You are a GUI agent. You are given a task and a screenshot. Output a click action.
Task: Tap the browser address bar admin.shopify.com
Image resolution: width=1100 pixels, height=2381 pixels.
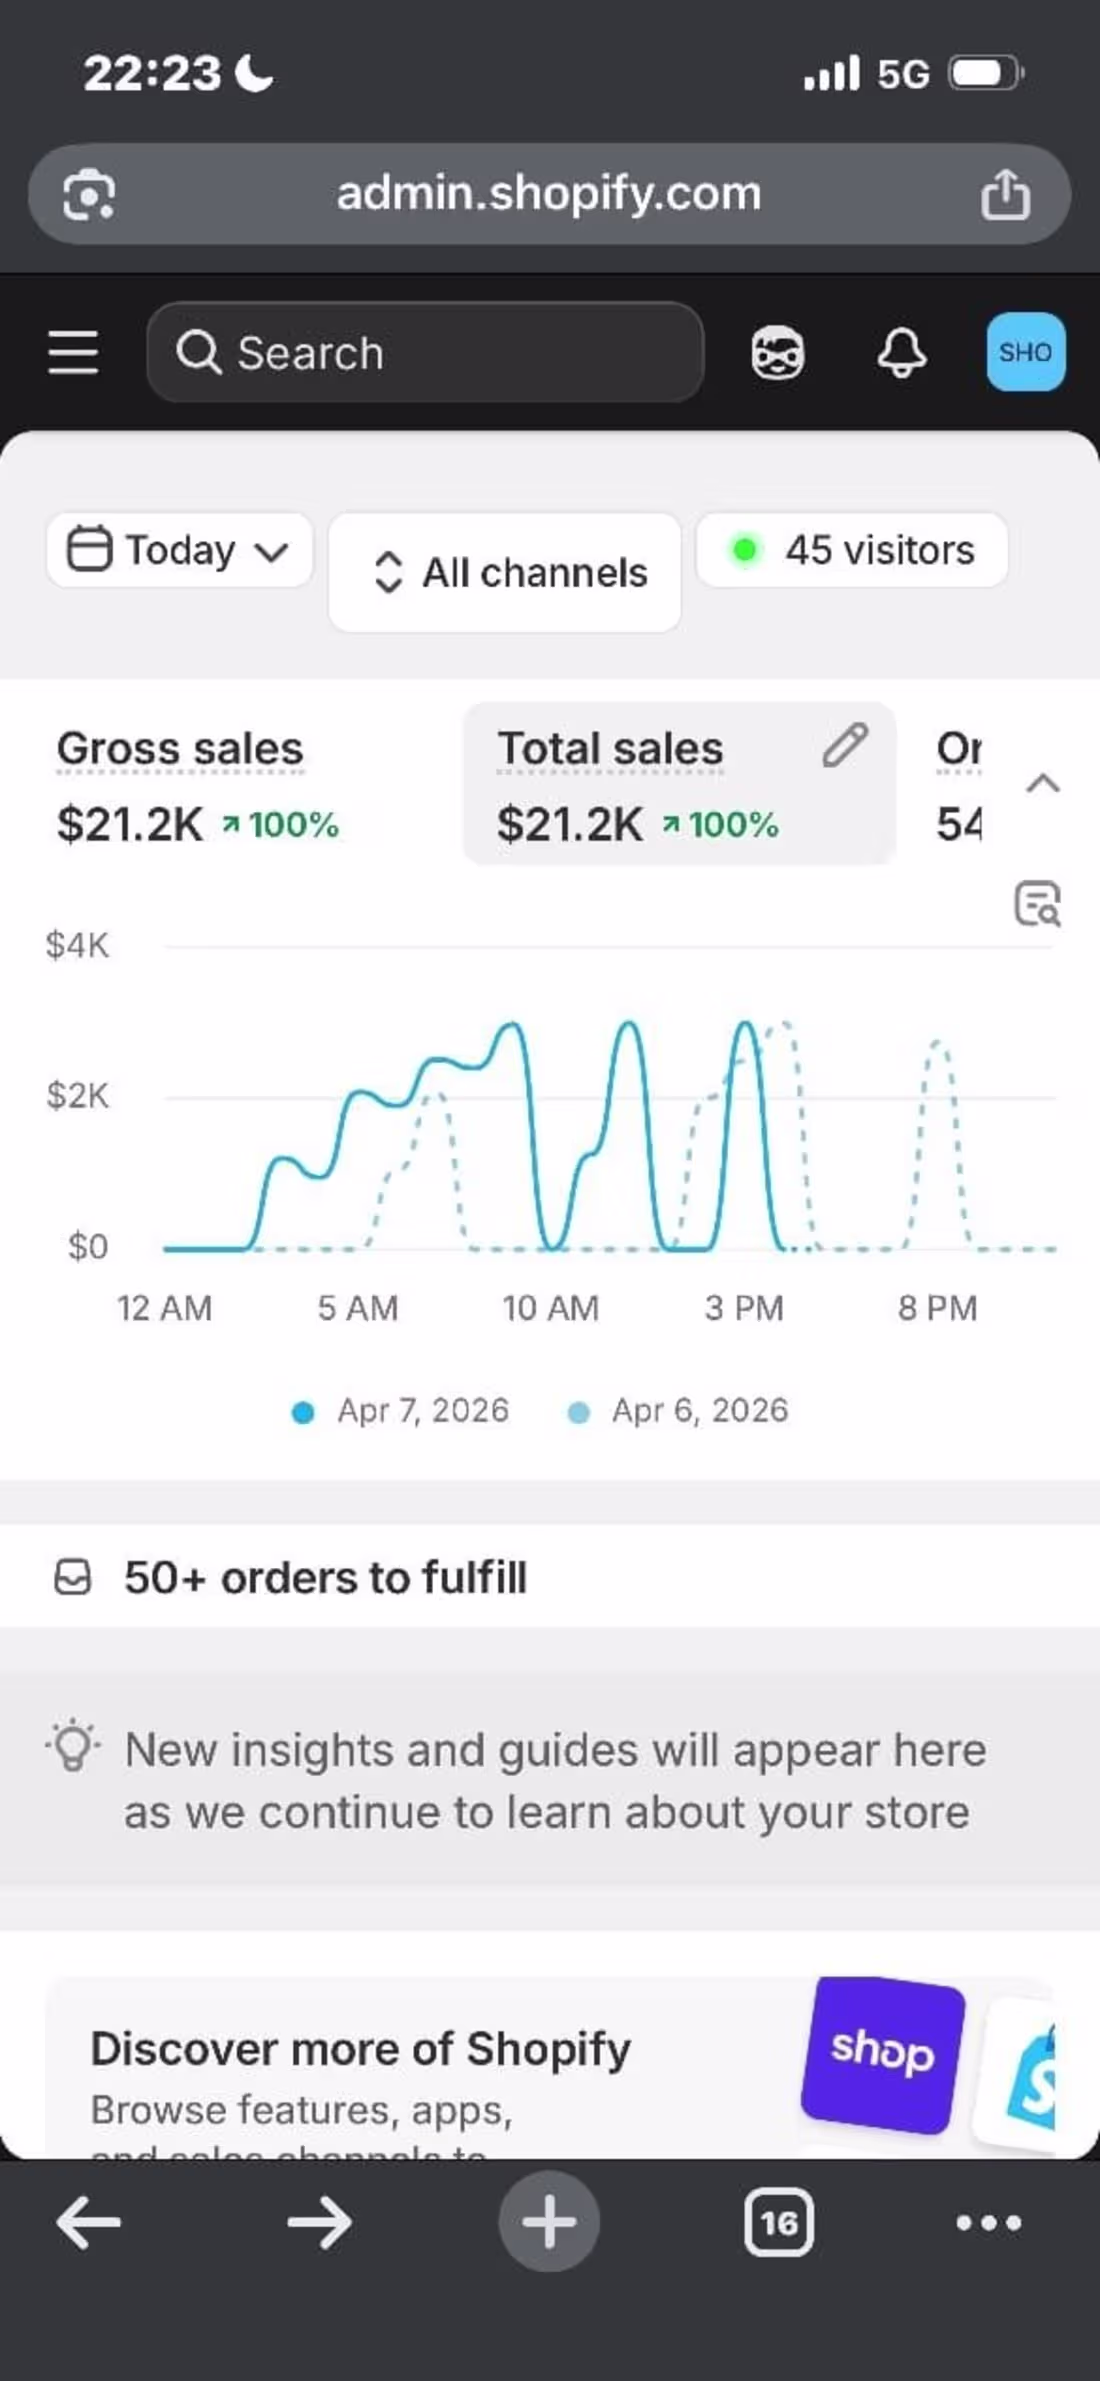pyautogui.click(x=549, y=194)
